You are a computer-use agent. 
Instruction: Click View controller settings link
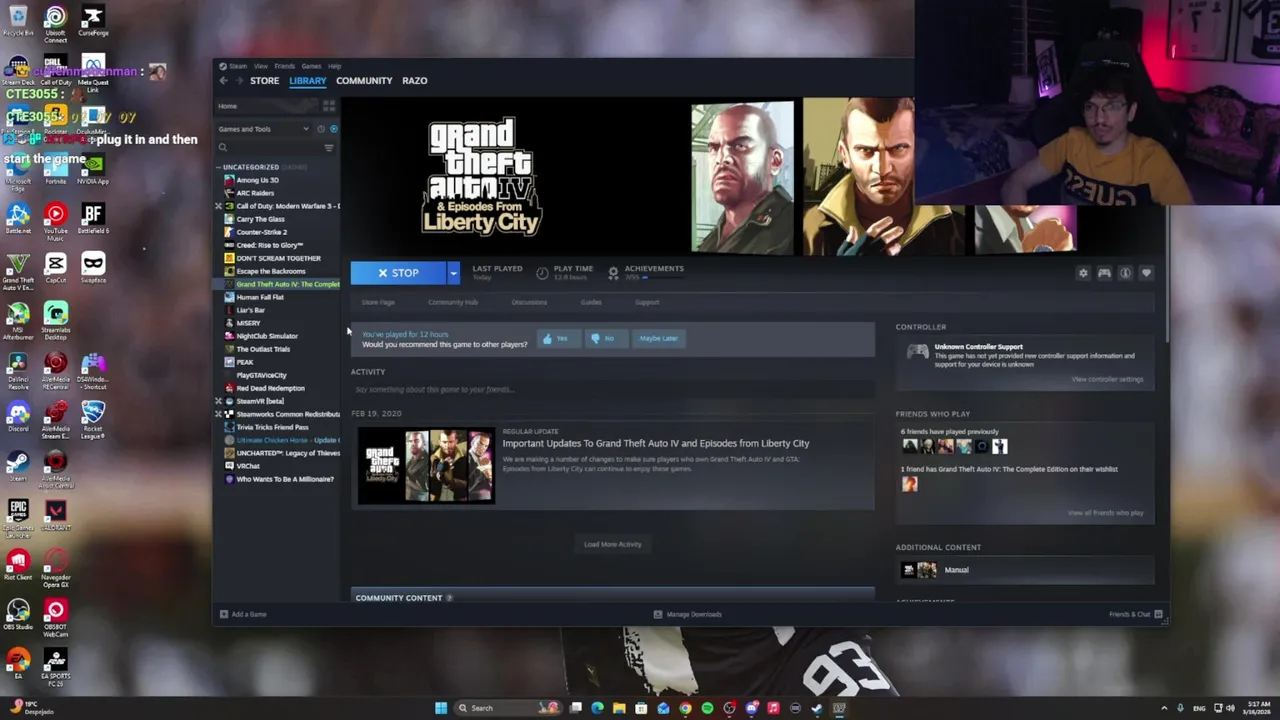pyautogui.click(x=1107, y=379)
